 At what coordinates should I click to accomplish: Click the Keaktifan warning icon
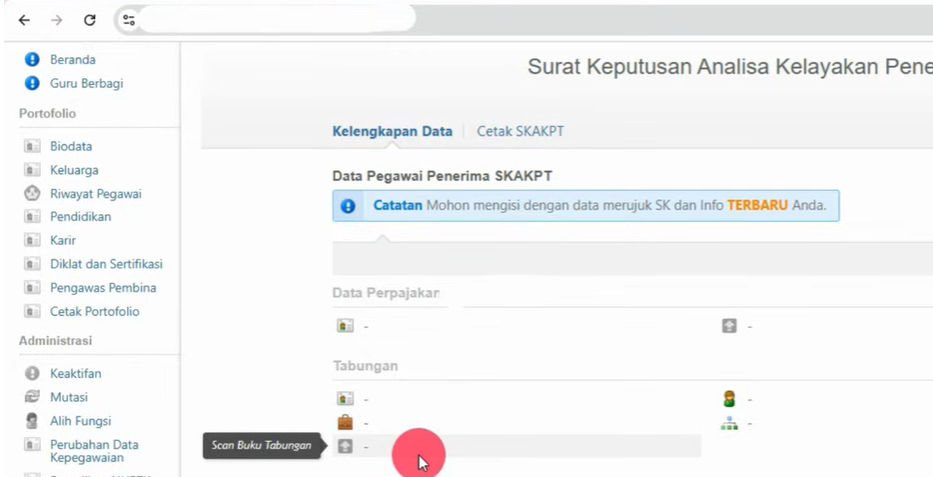pos(32,374)
